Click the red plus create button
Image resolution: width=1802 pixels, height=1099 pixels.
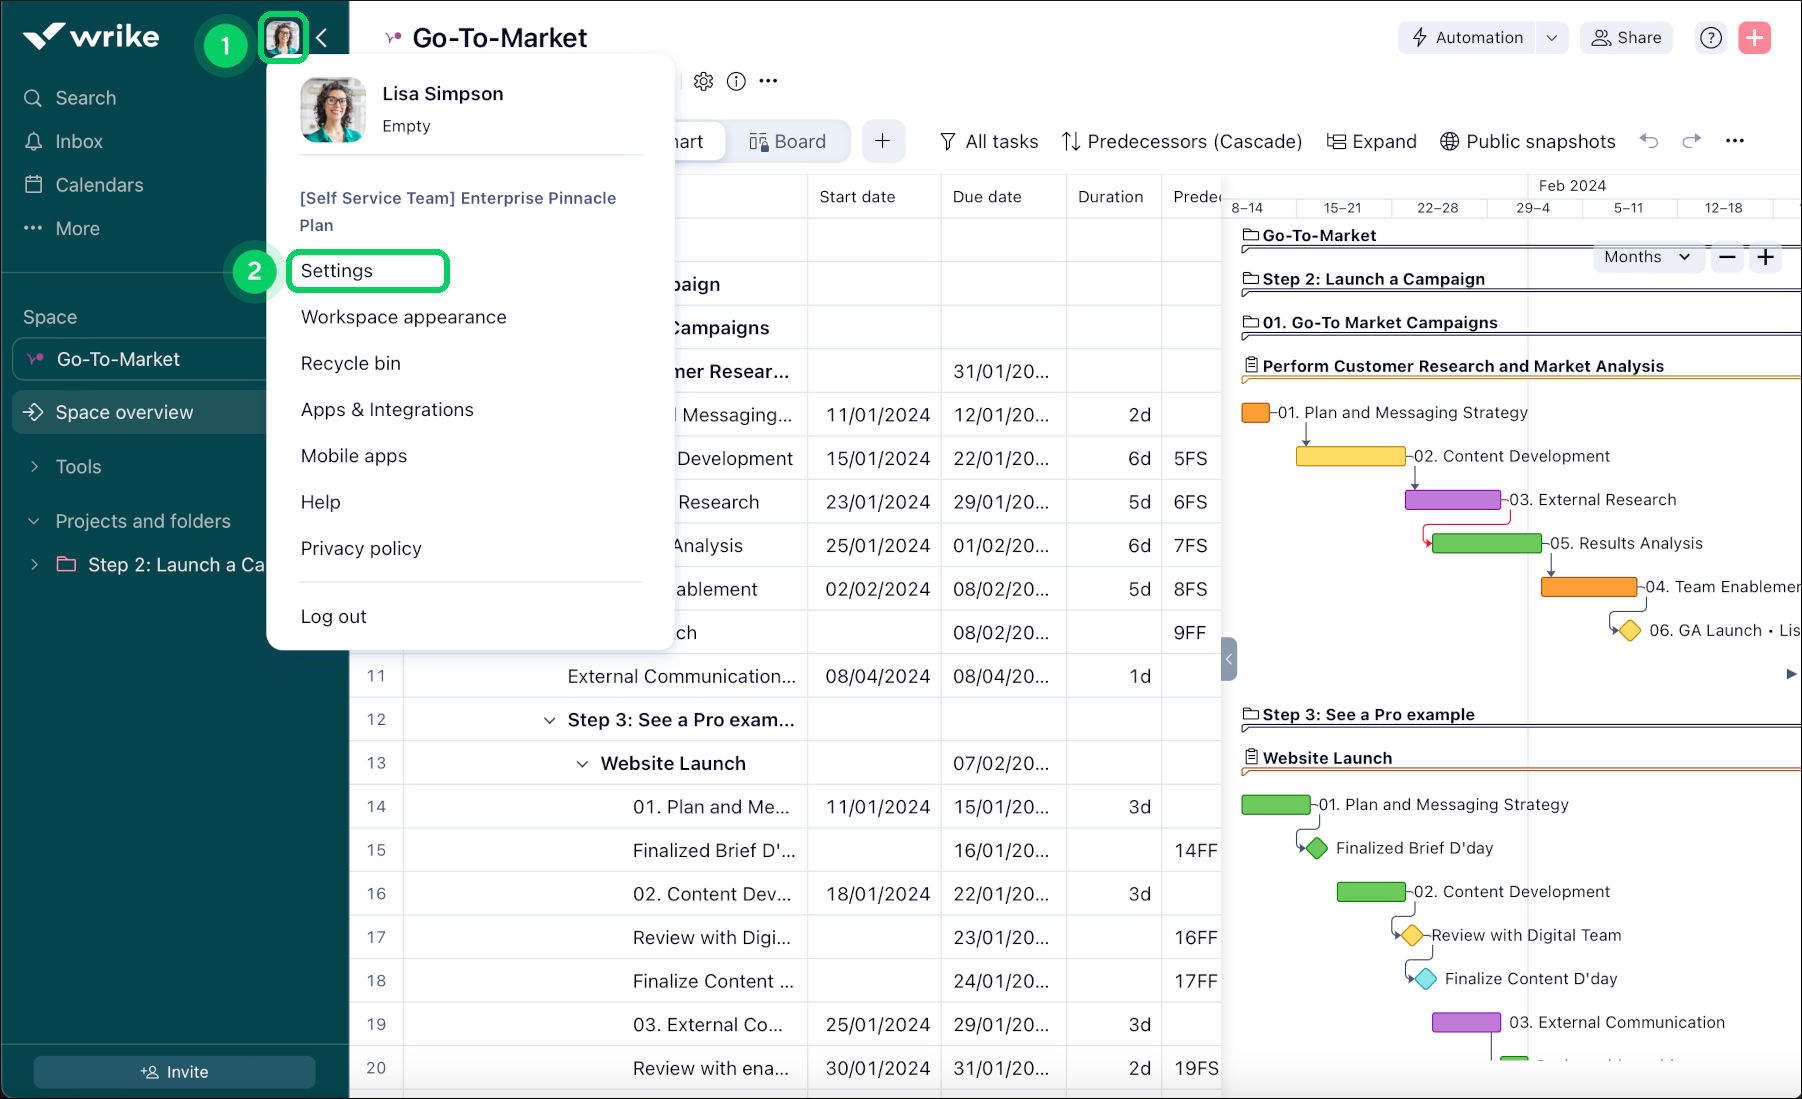(1754, 38)
